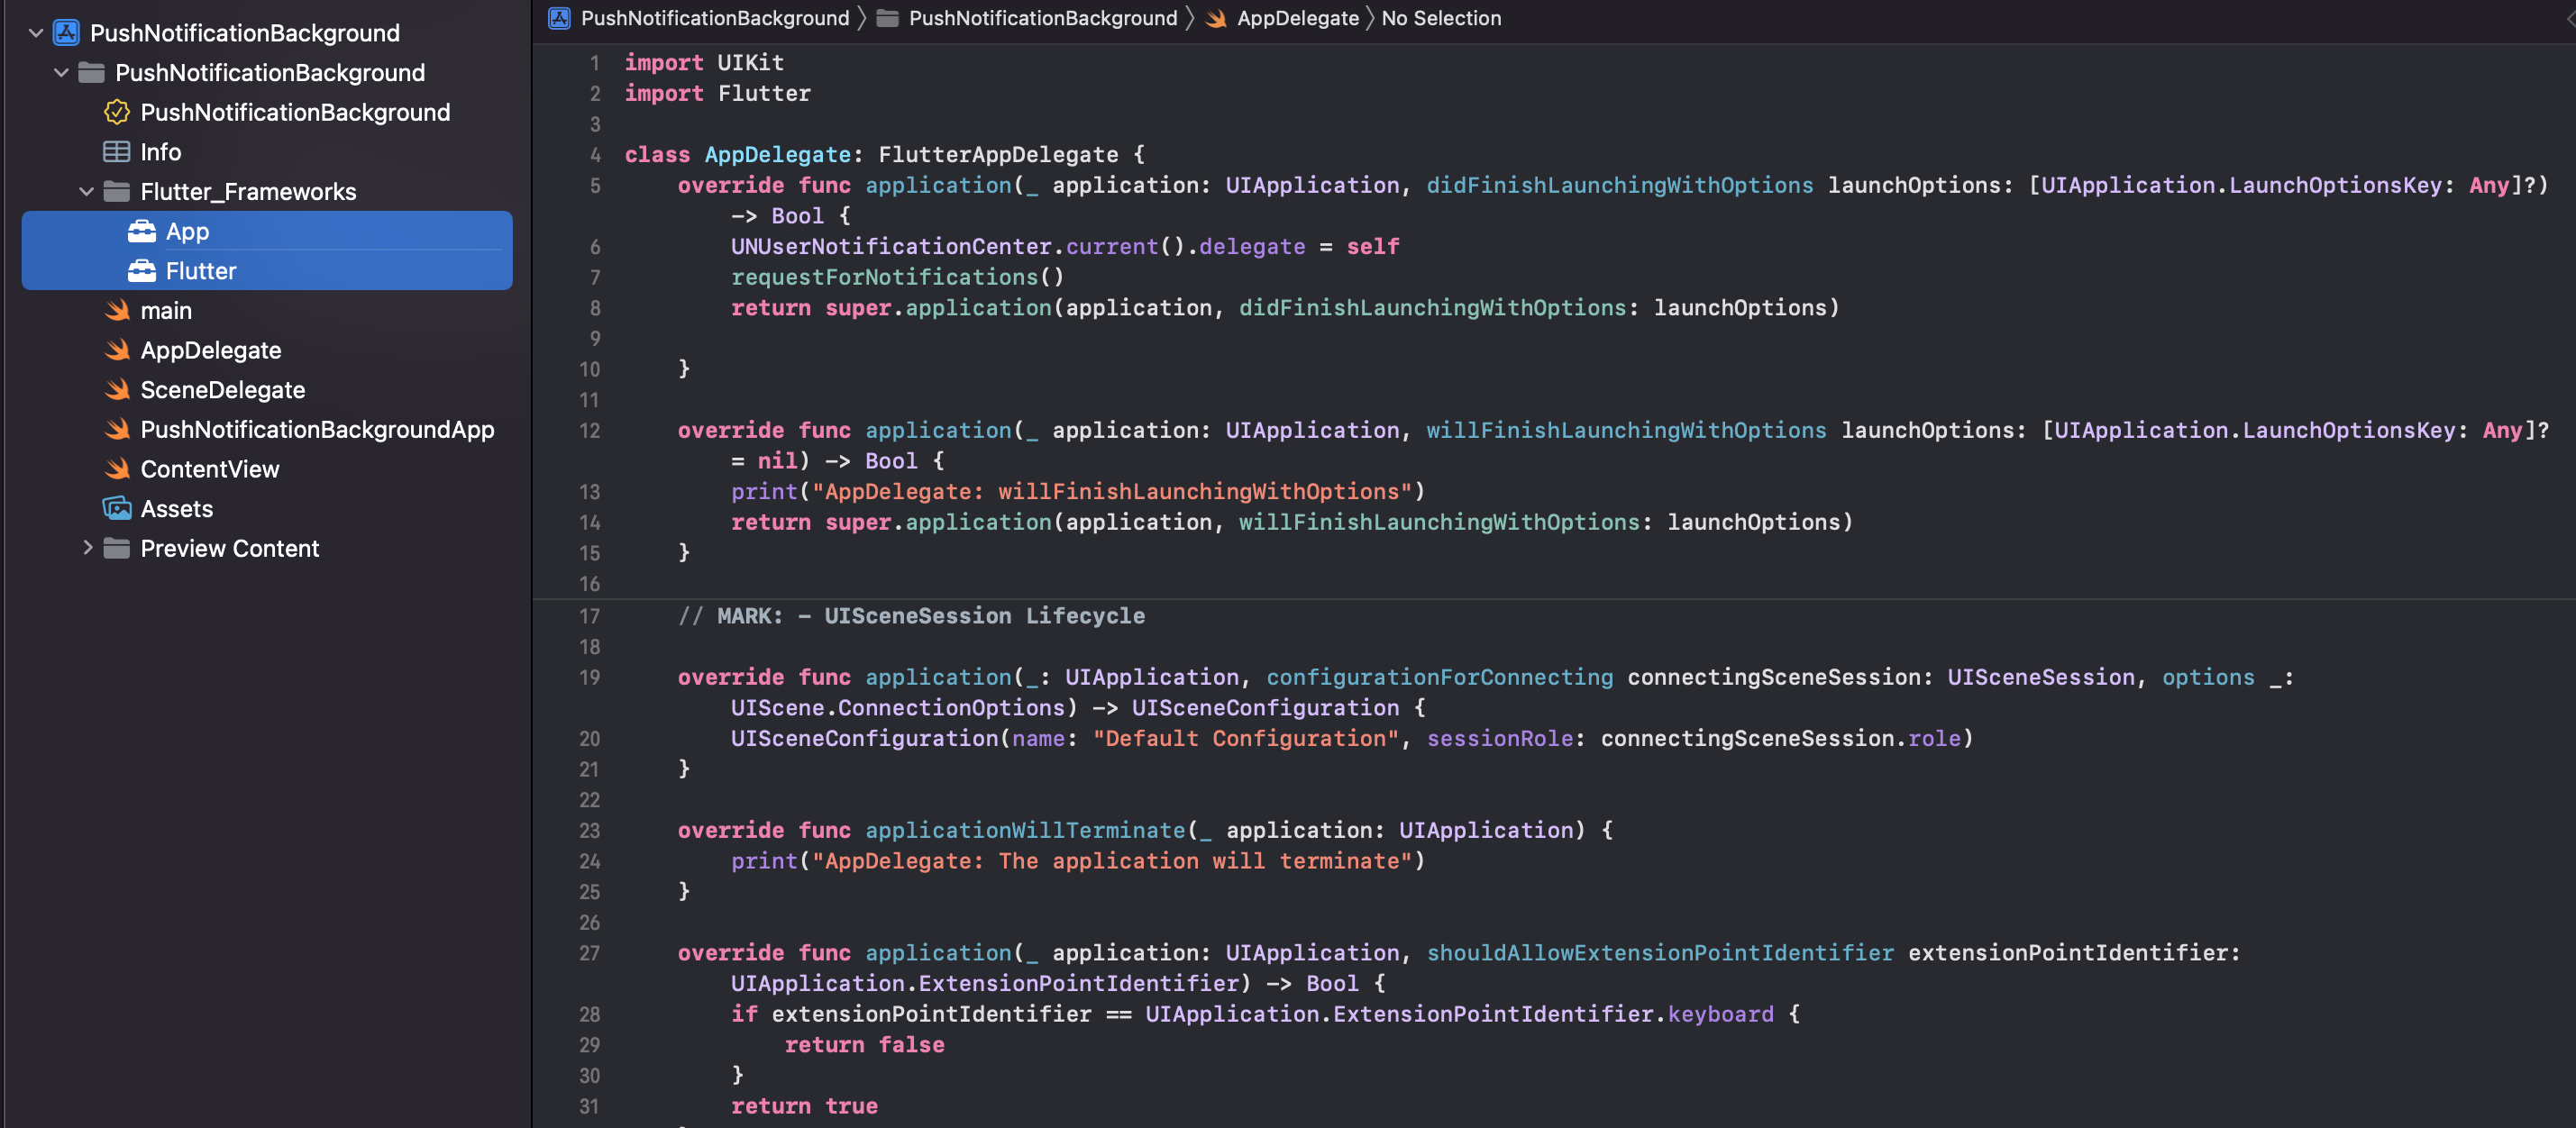
Task: Click line number 5 to set a breakpoint
Action: pos(594,186)
